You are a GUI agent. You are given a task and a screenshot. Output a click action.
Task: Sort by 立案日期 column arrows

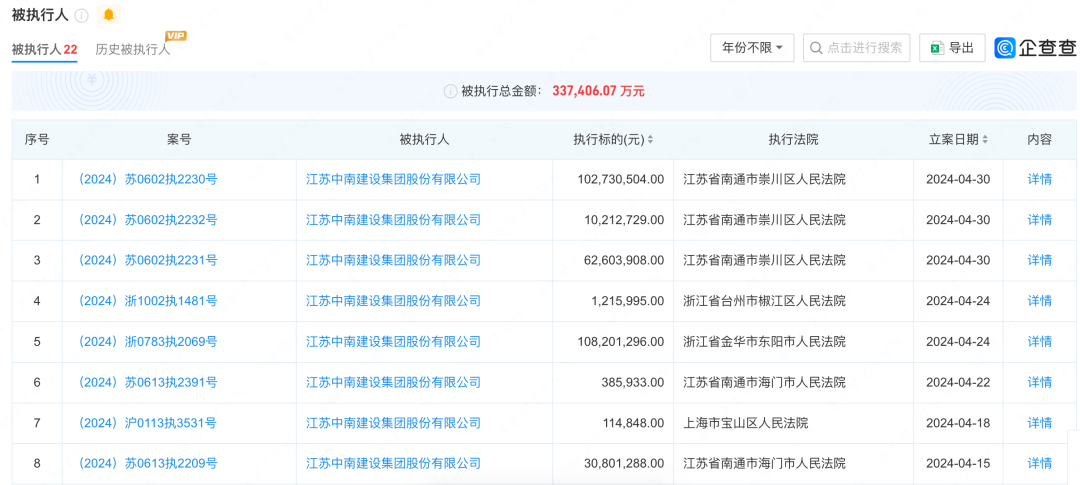pyautogui.click(x=984, y=140)
